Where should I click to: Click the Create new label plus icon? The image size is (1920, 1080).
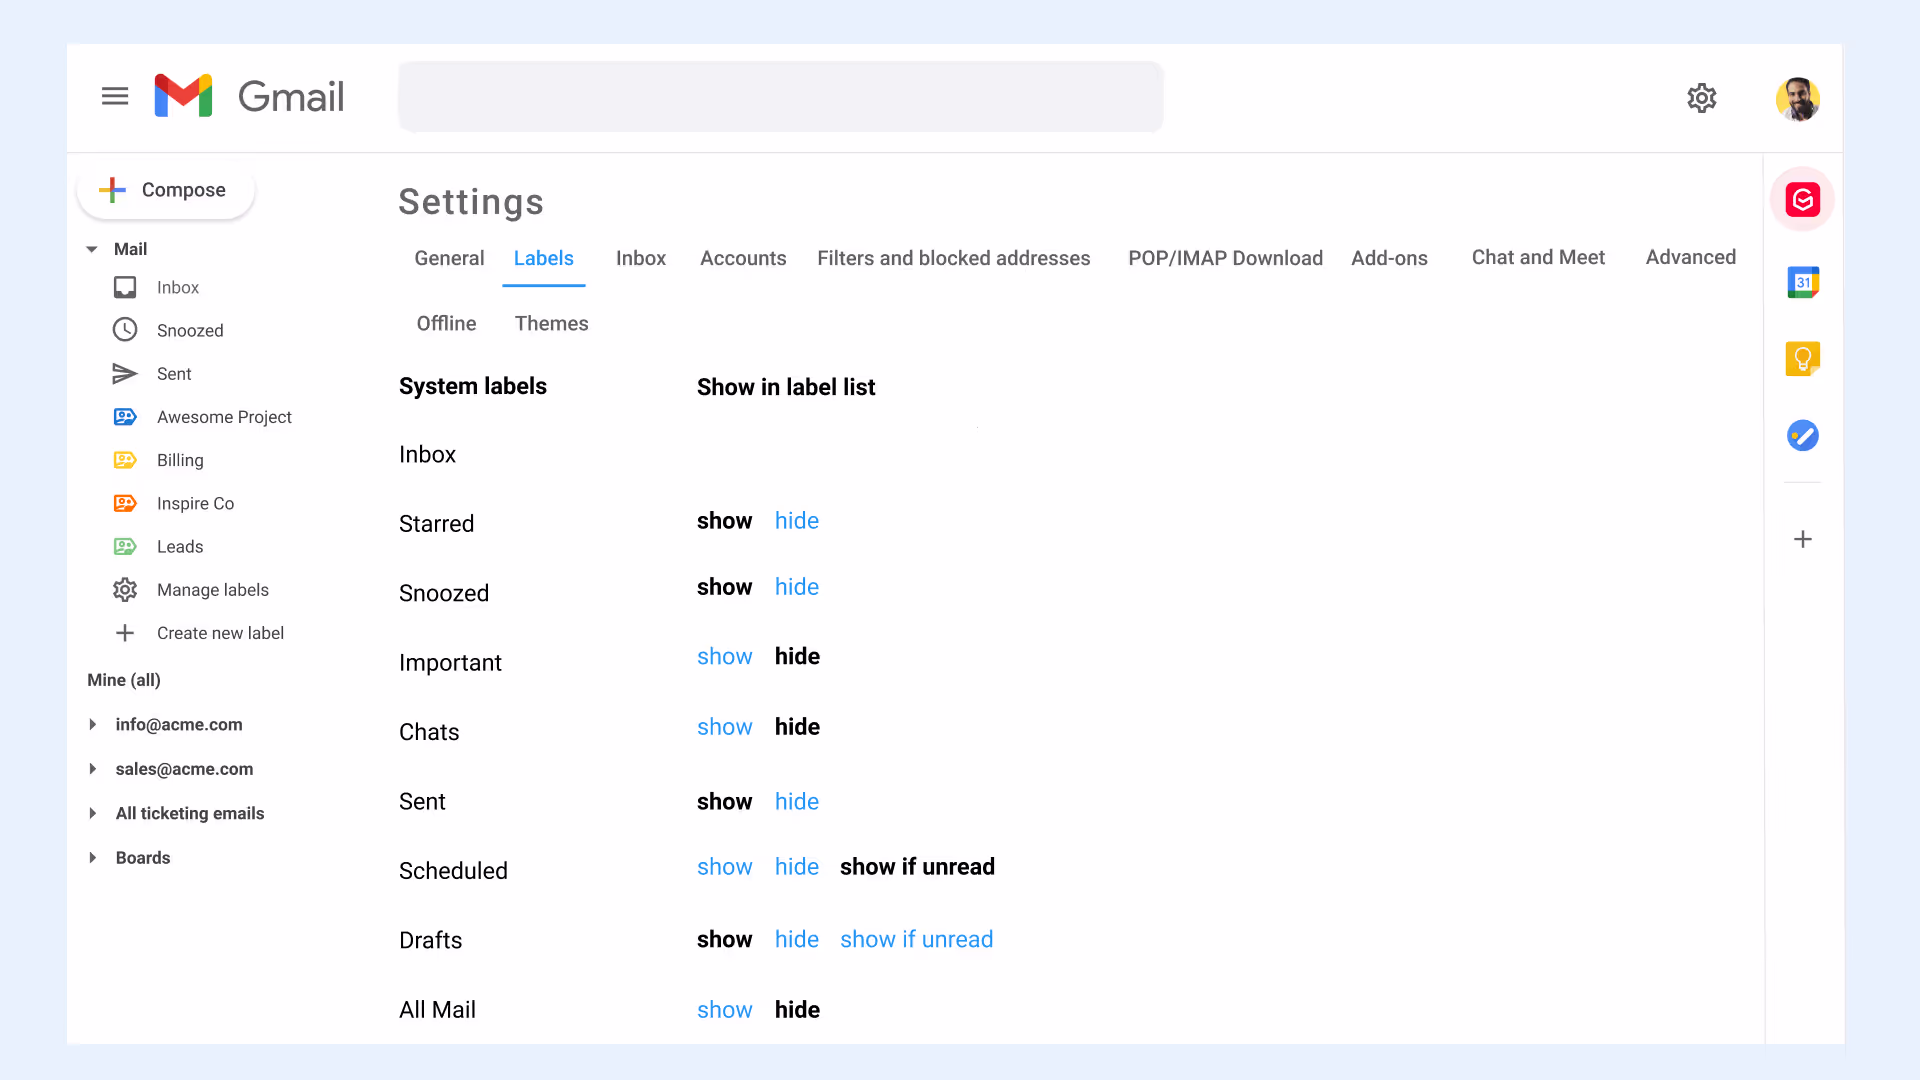tap(125, 633)
